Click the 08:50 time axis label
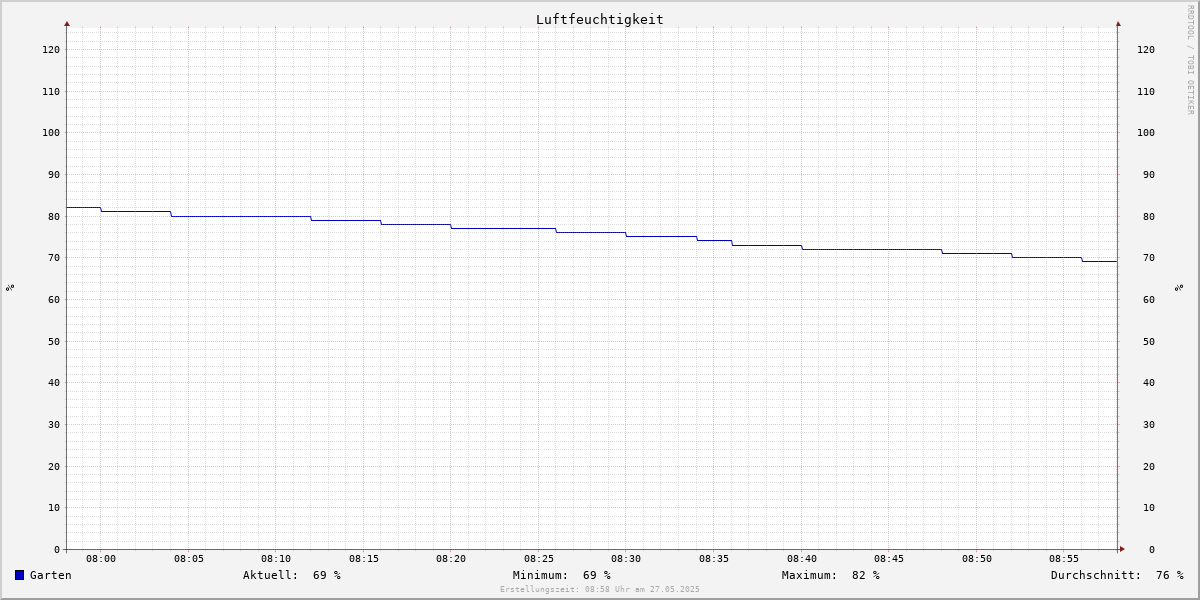 click(977, 558)
